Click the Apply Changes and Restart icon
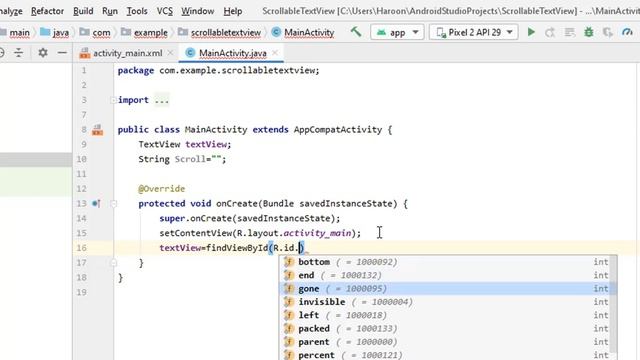This screenshot has height=360, width=640. 550,32
